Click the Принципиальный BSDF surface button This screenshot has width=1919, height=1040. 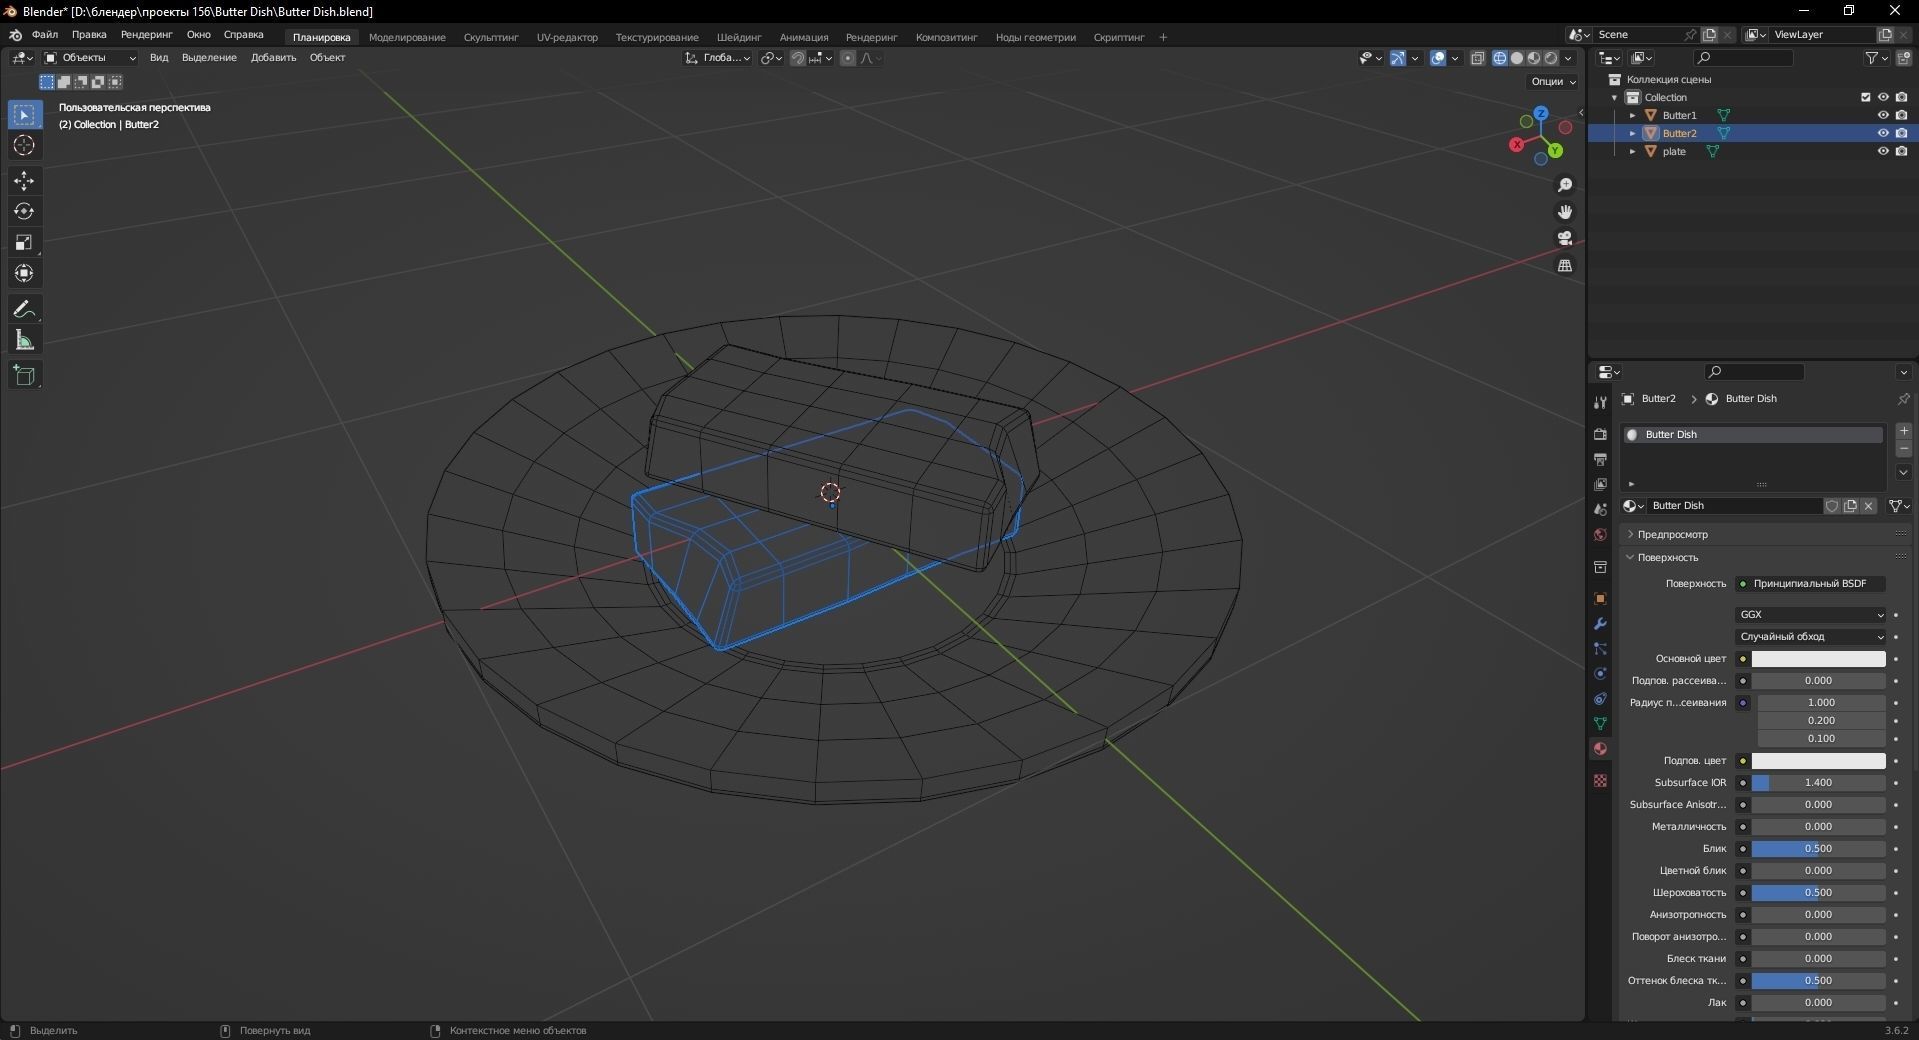(x=1811, y=584)
